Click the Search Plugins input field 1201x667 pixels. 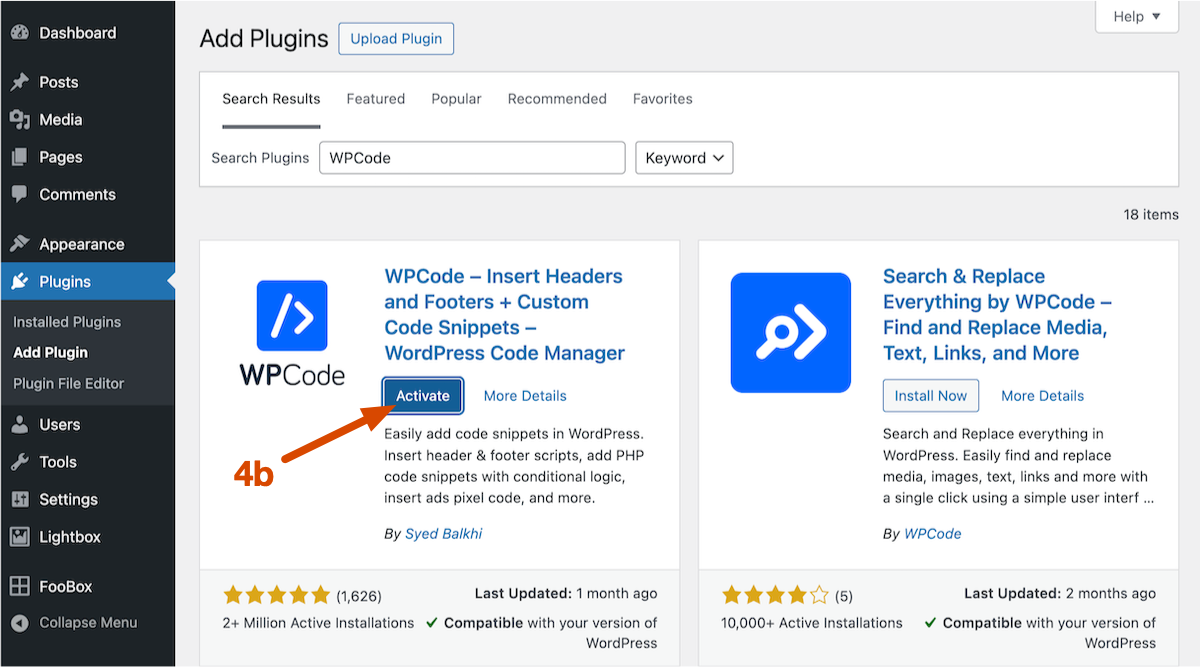tap(472, 158)
